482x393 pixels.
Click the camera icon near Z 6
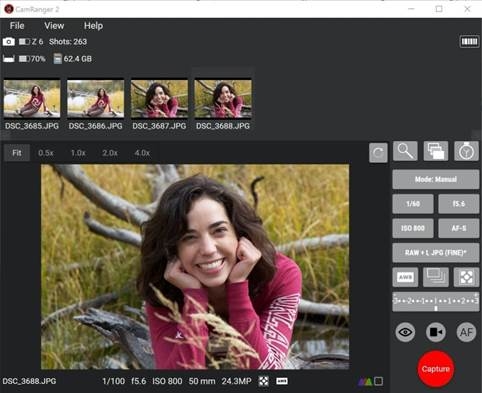pos(9,42)
